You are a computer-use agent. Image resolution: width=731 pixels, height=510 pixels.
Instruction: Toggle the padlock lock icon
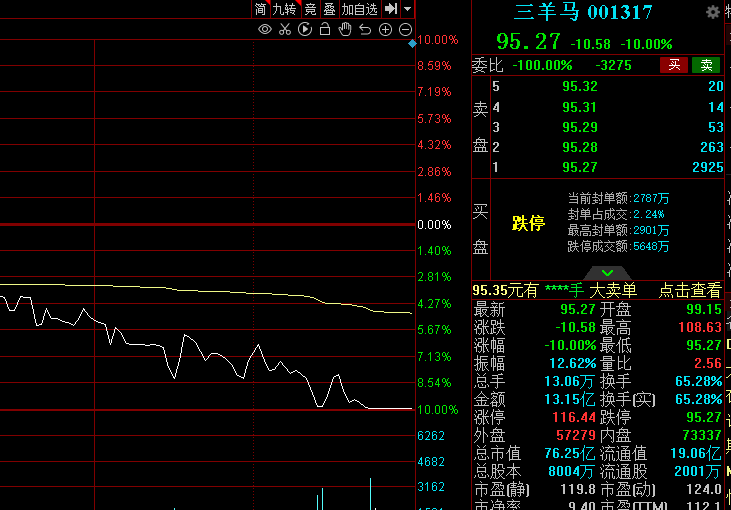[x=325, y=29]
